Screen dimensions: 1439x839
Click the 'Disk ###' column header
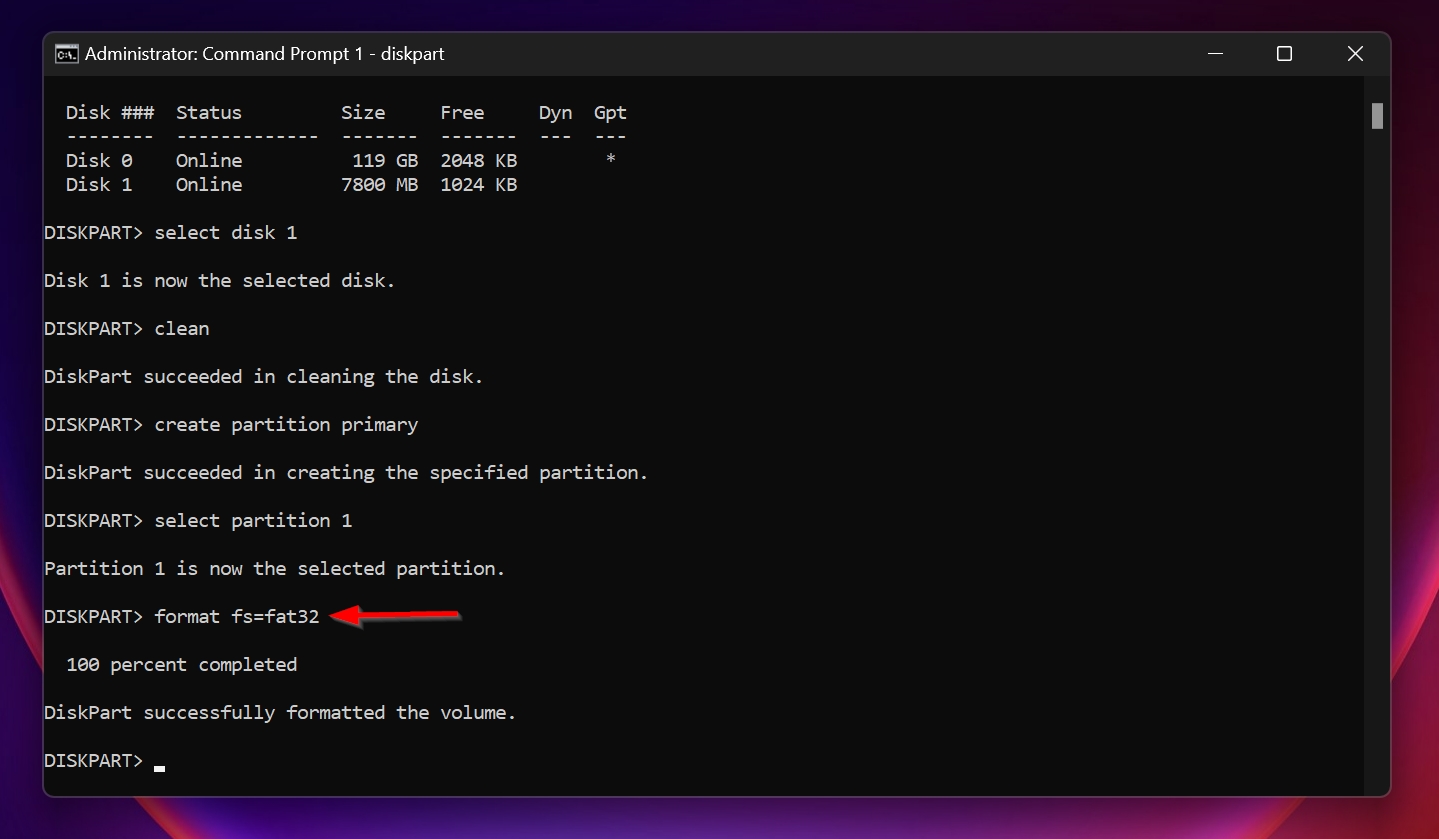click(x=110, y=113)
